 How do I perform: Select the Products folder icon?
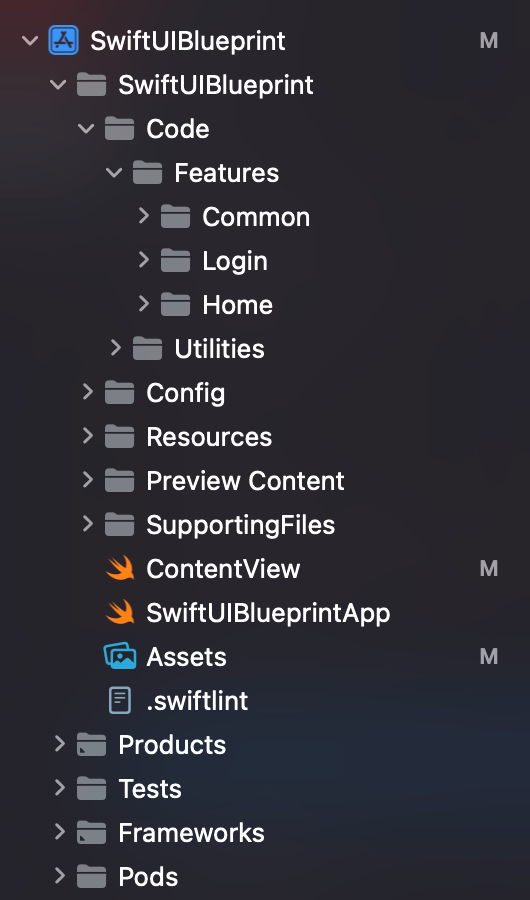(x=91, y=744)
